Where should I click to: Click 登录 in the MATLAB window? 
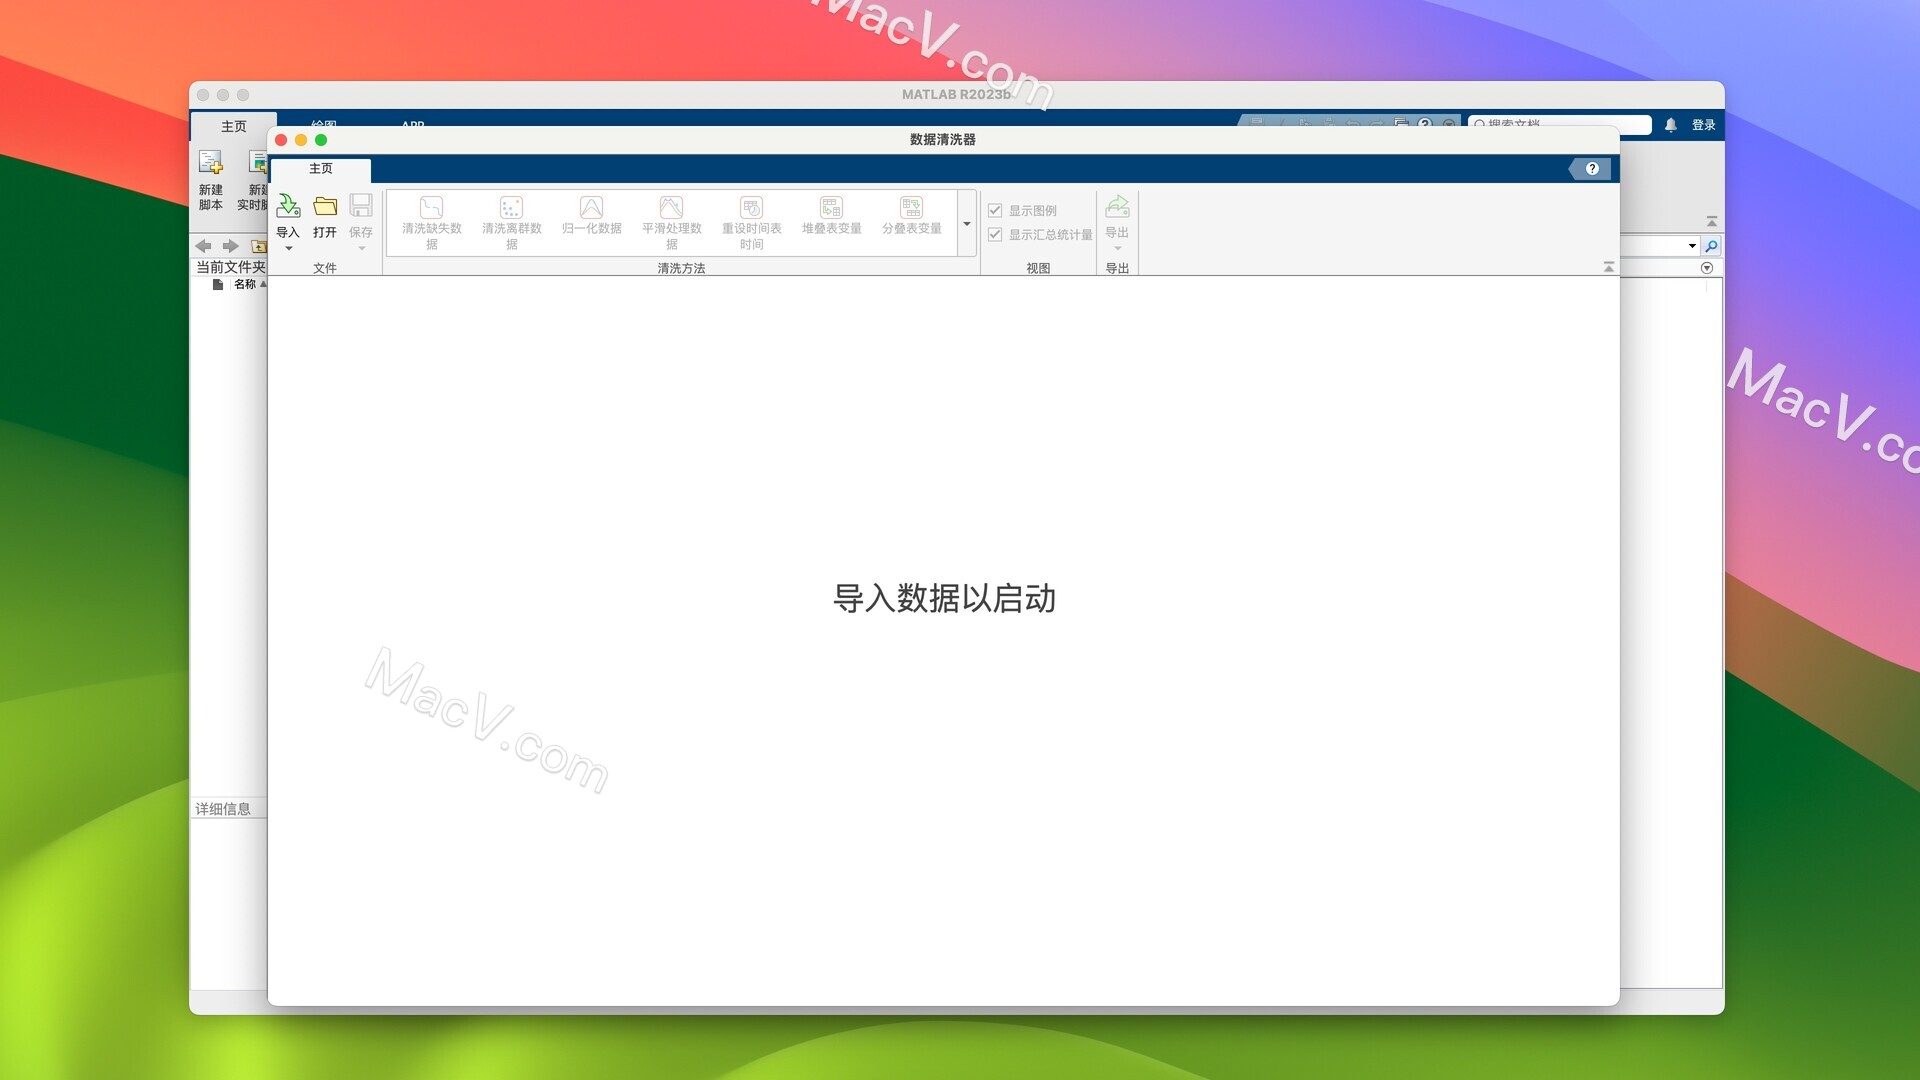pos(1703,125)
